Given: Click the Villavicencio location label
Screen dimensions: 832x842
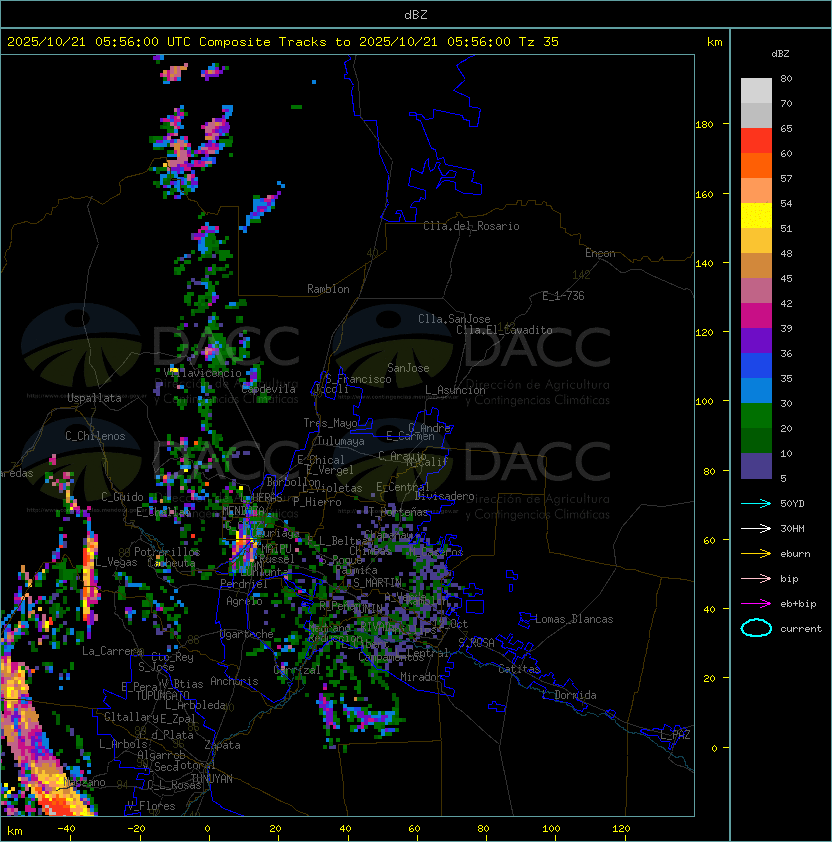Looking at the screenshot, I should tap(202, 373).
